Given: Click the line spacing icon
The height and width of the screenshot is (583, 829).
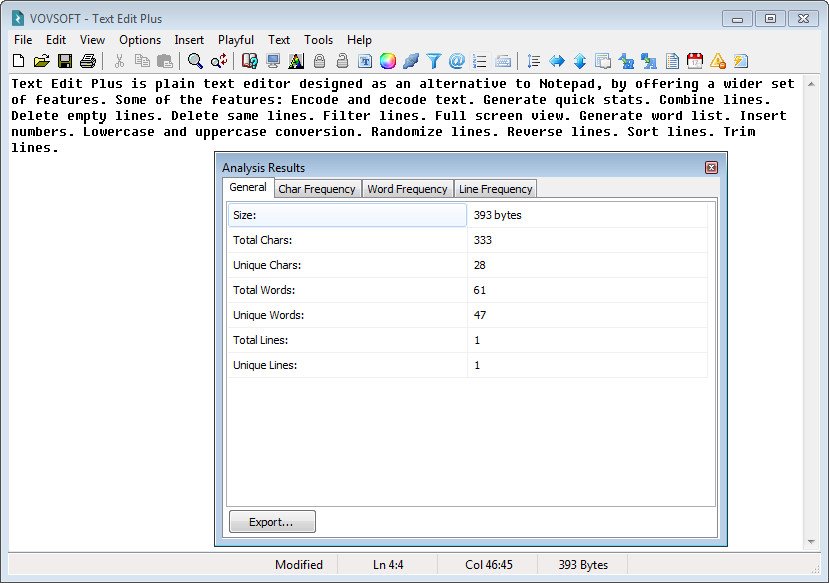Looking at the screenshot, I should (533, 61).
